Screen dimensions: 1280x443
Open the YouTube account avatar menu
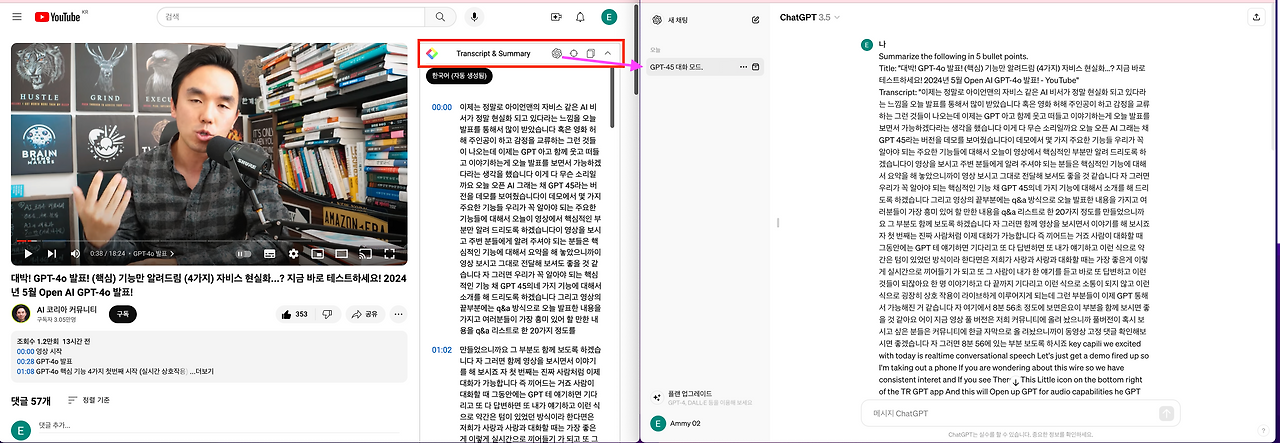(x=609, y=17)
